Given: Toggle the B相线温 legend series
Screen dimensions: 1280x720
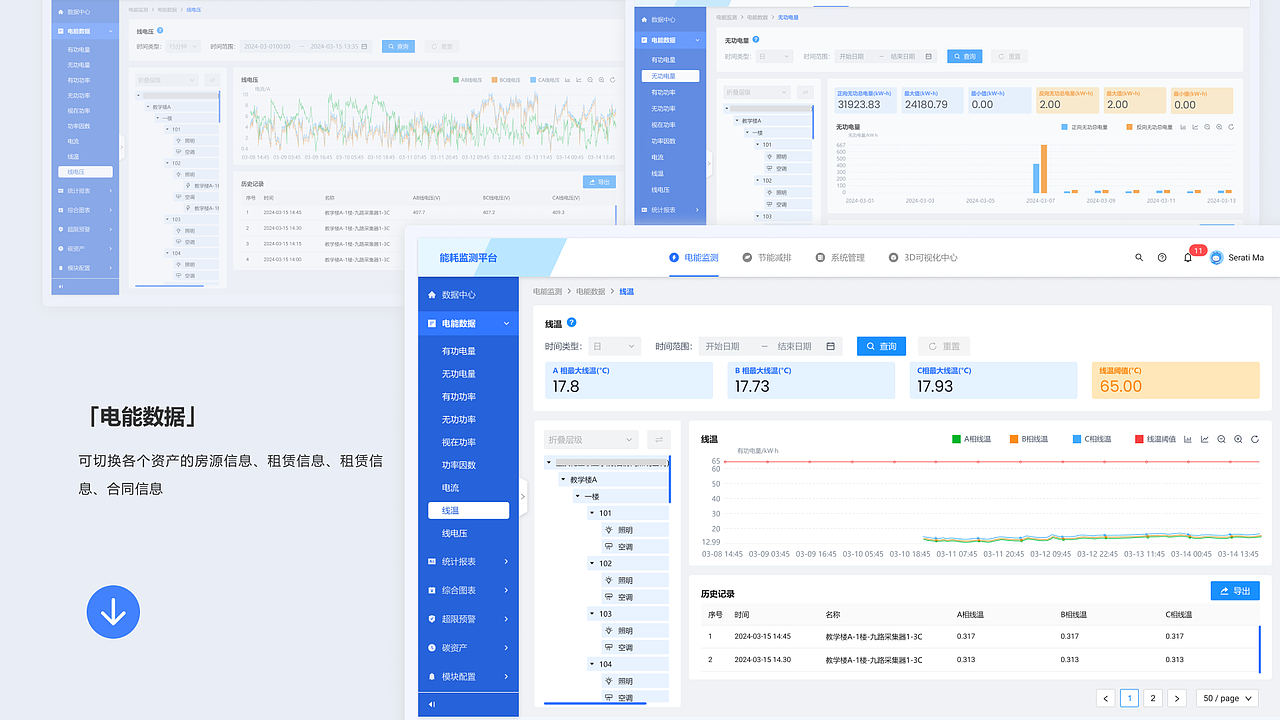Looking at the screenshot, I should point(1028,439).
